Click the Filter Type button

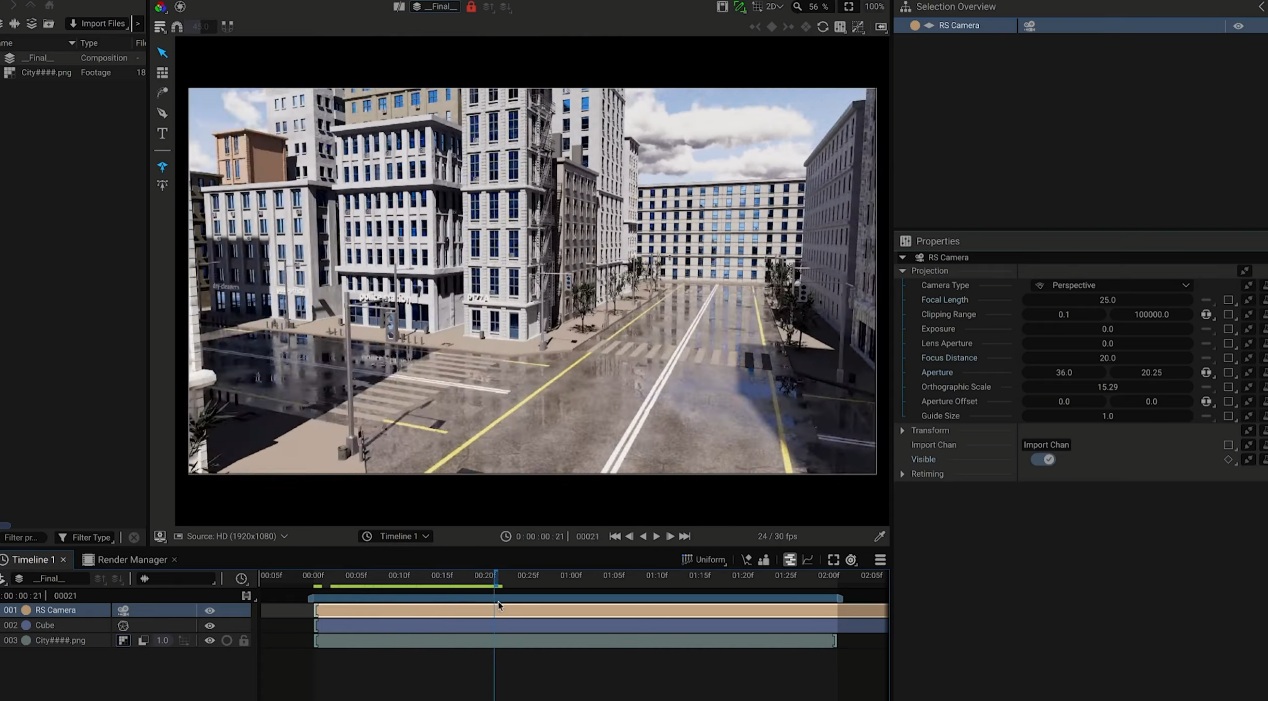tap(84, 538)
